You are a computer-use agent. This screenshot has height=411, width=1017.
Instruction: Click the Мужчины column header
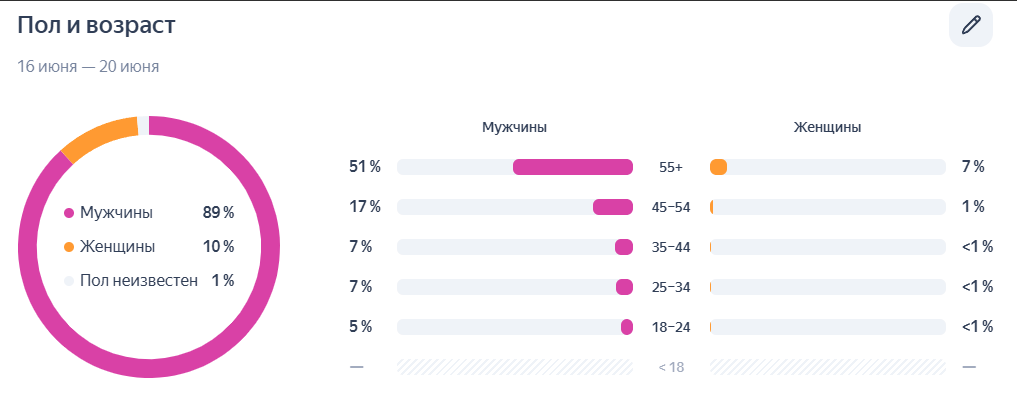[x=514, y=127]
